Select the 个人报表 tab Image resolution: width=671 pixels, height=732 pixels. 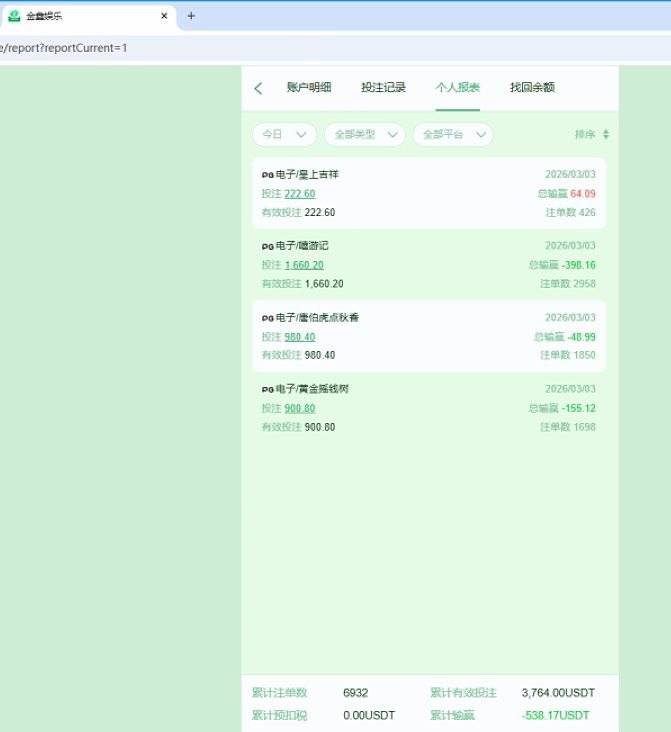point(458,87)
